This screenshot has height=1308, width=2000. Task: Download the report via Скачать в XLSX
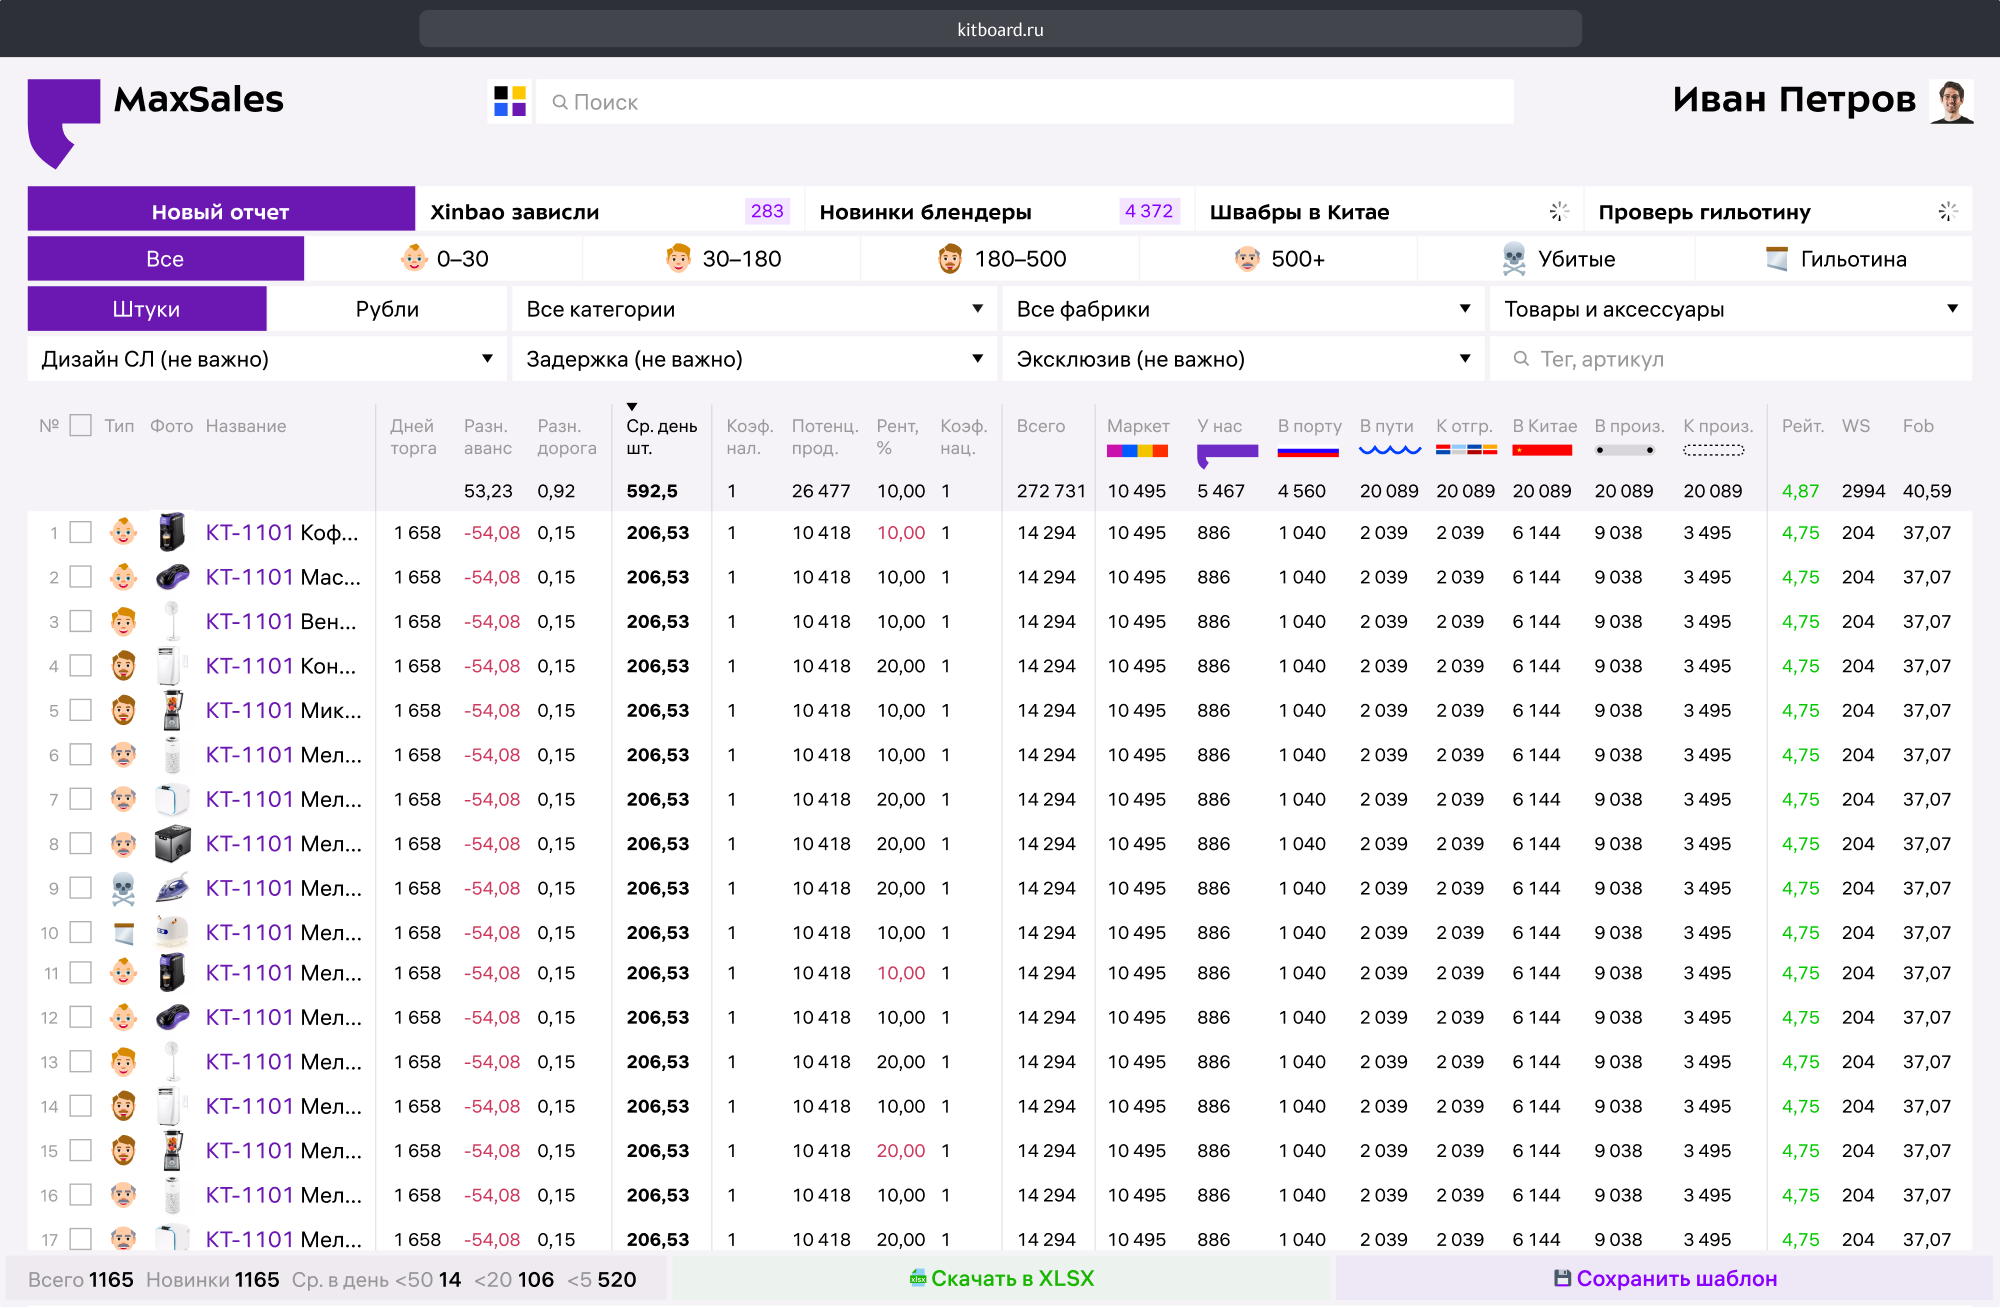point(1002,1278)
